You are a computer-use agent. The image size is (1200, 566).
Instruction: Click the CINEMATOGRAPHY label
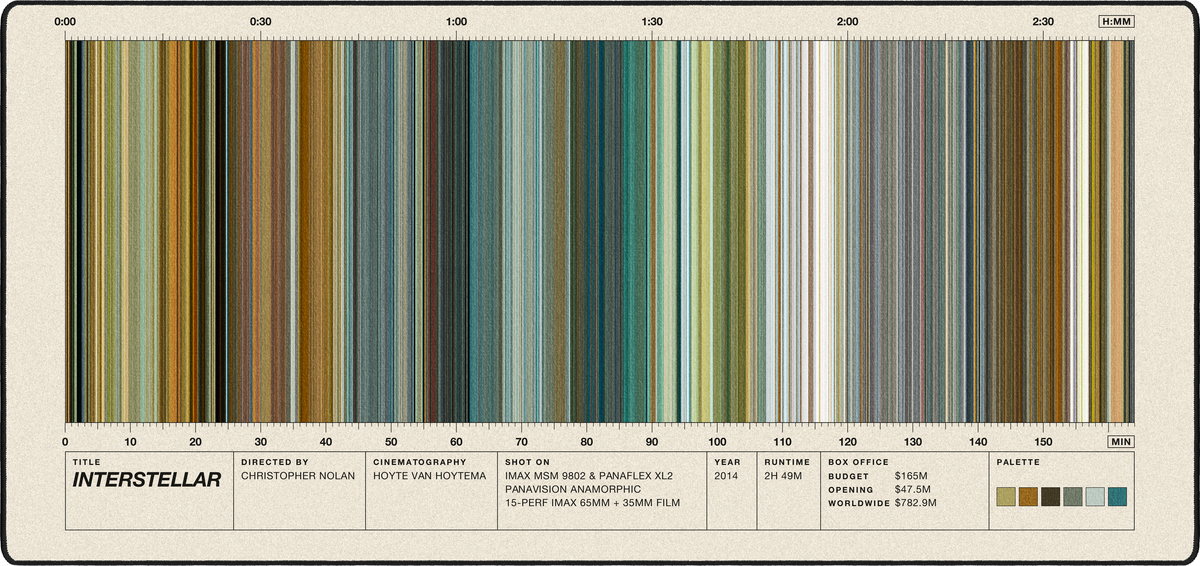(420, 462)
